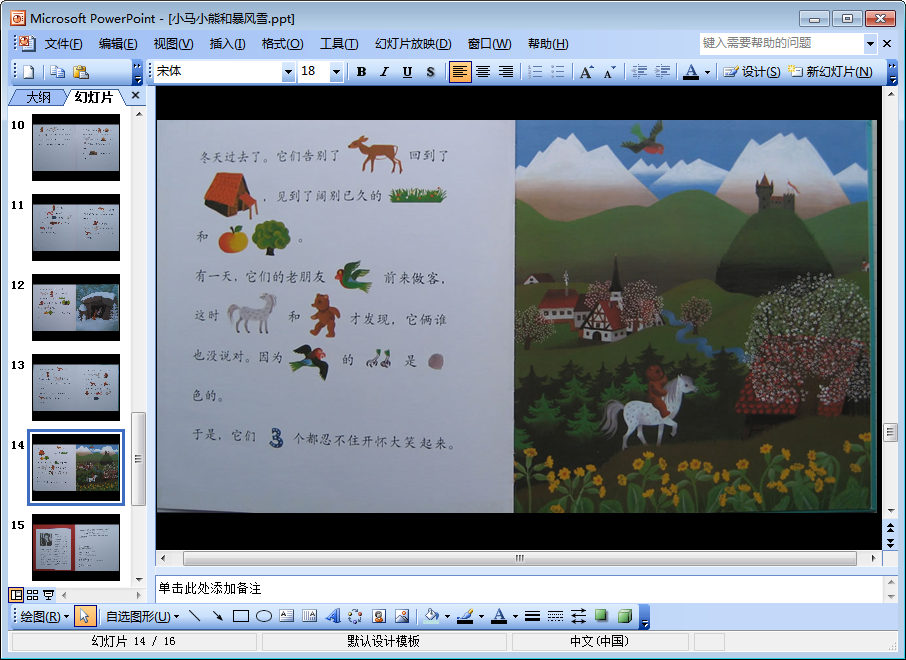Open the 视图(V) menu
906x660 pixels.
point(173,44)
